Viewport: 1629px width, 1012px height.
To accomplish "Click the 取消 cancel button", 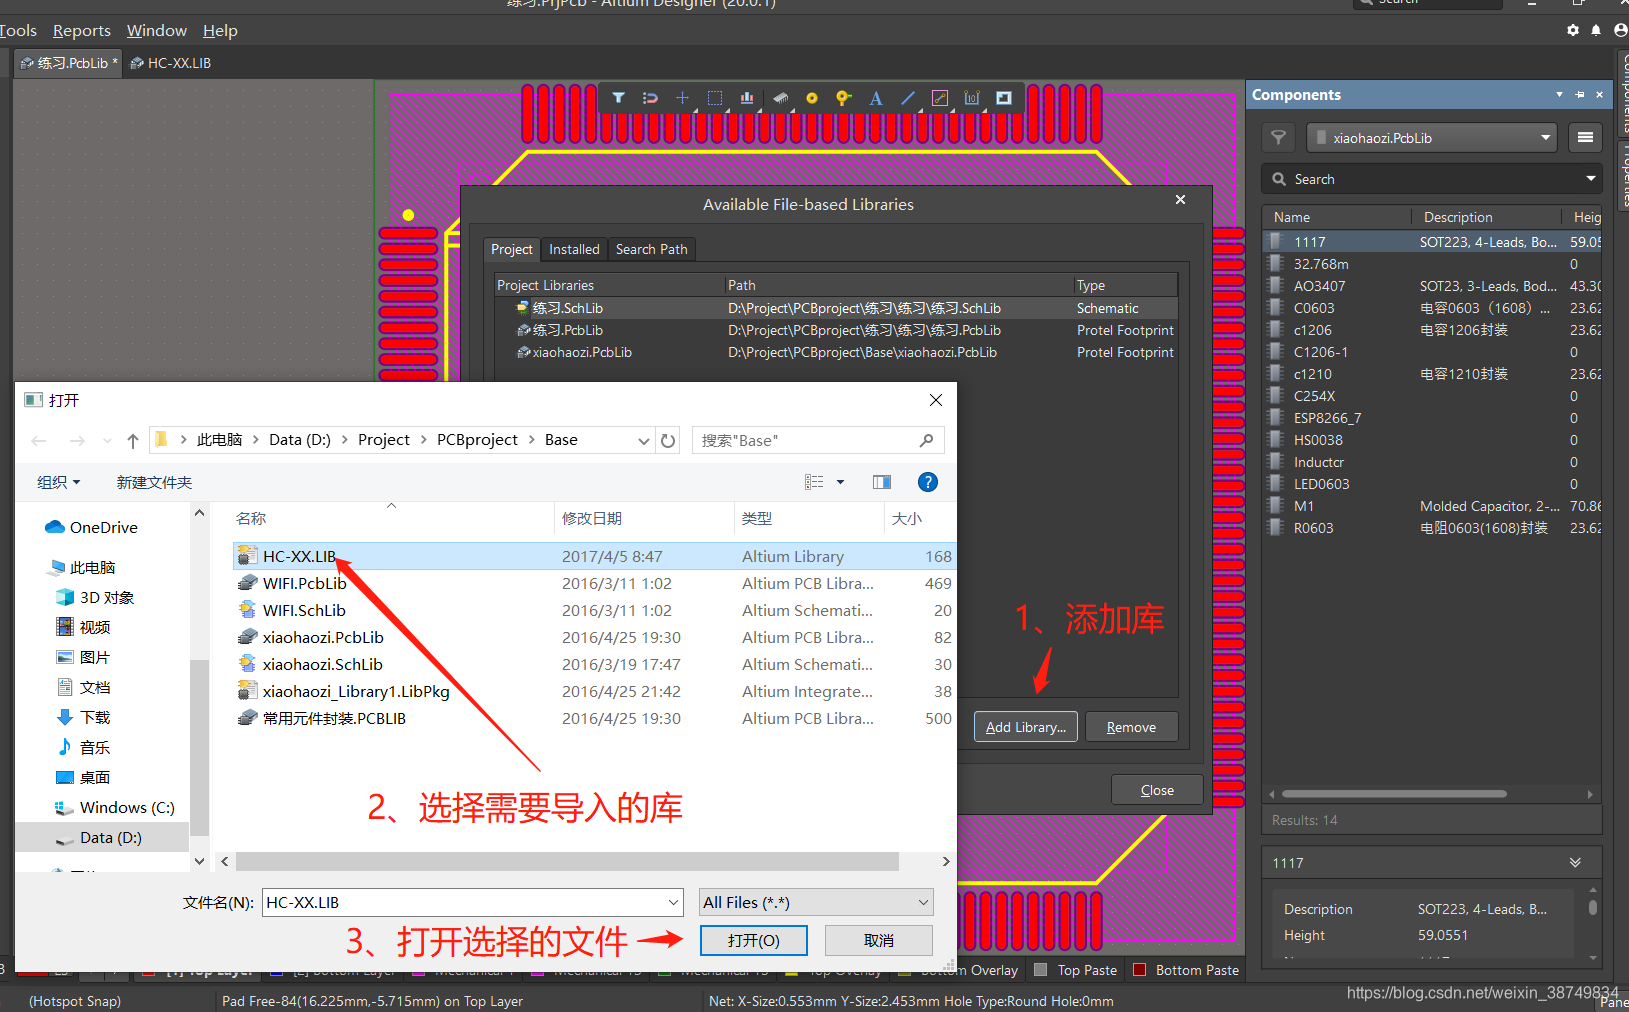I will [879, 940].
